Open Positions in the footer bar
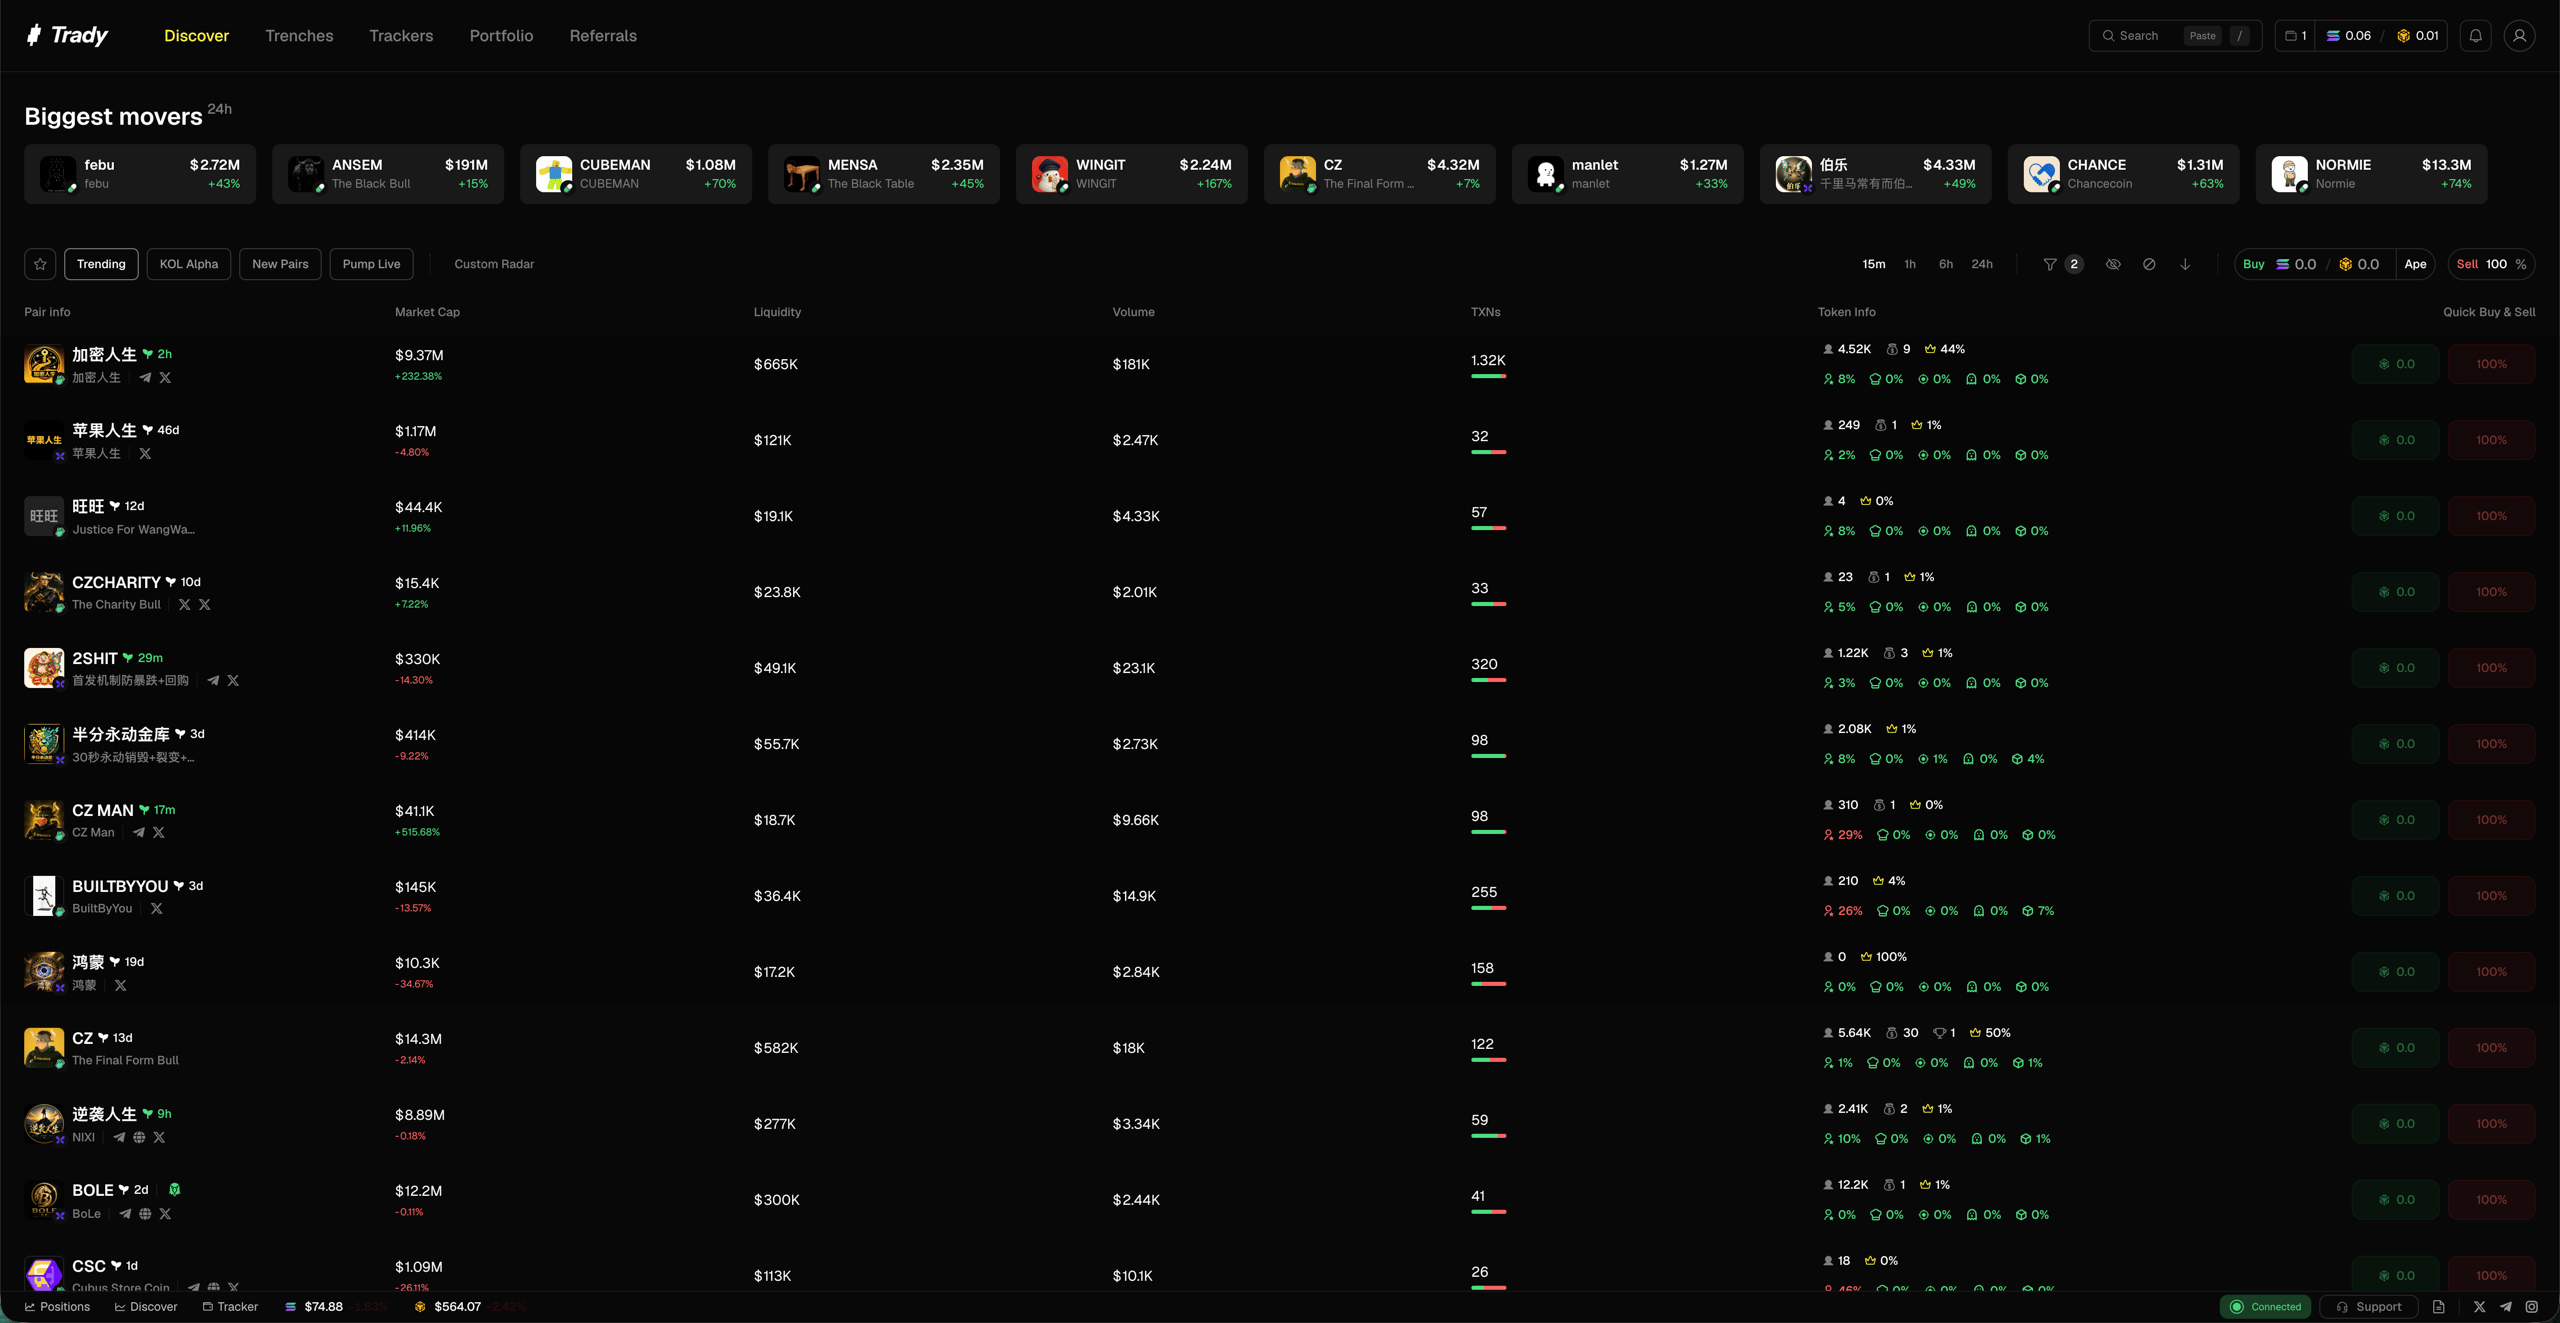Viewport: 2560px width, 1323px height. 57,1307
